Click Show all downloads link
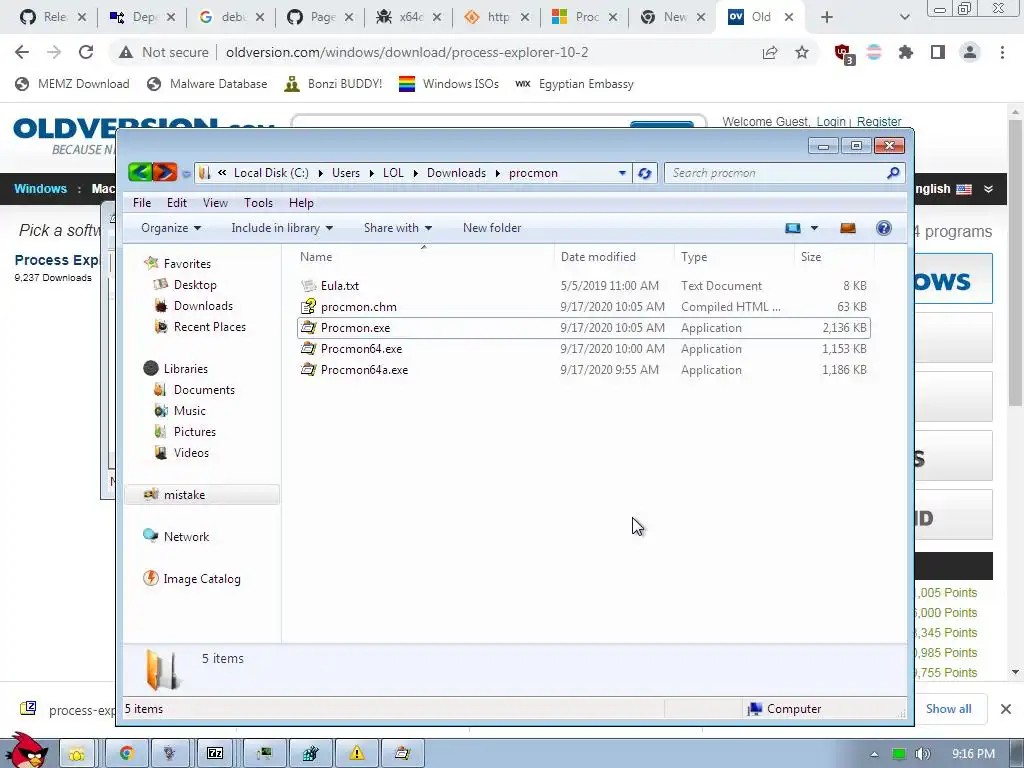The image size is (1024, 768). [x=948, y=709]
